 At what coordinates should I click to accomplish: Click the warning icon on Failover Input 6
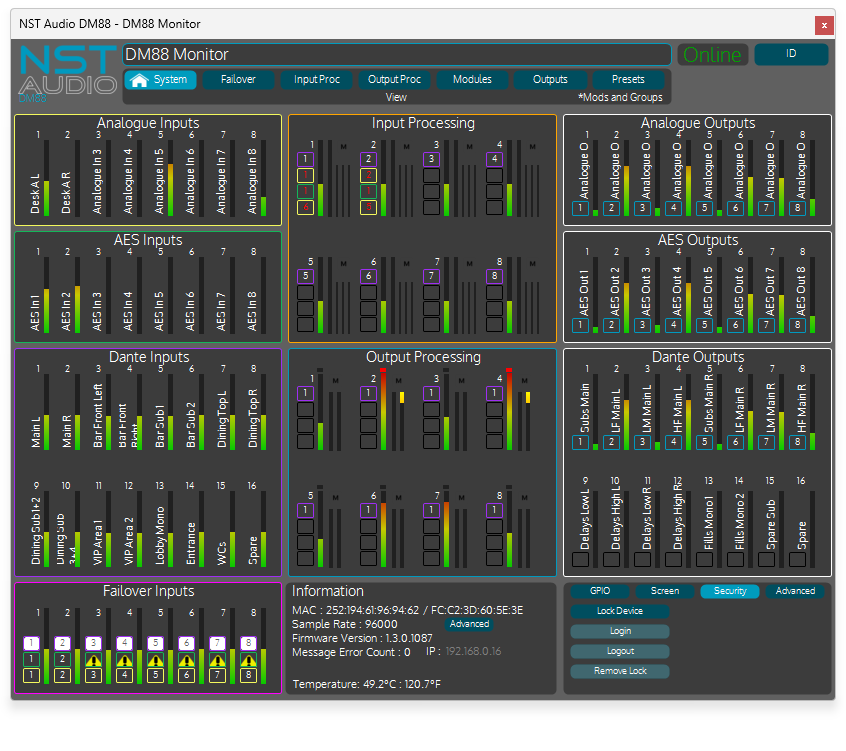(x=187, y=659)
